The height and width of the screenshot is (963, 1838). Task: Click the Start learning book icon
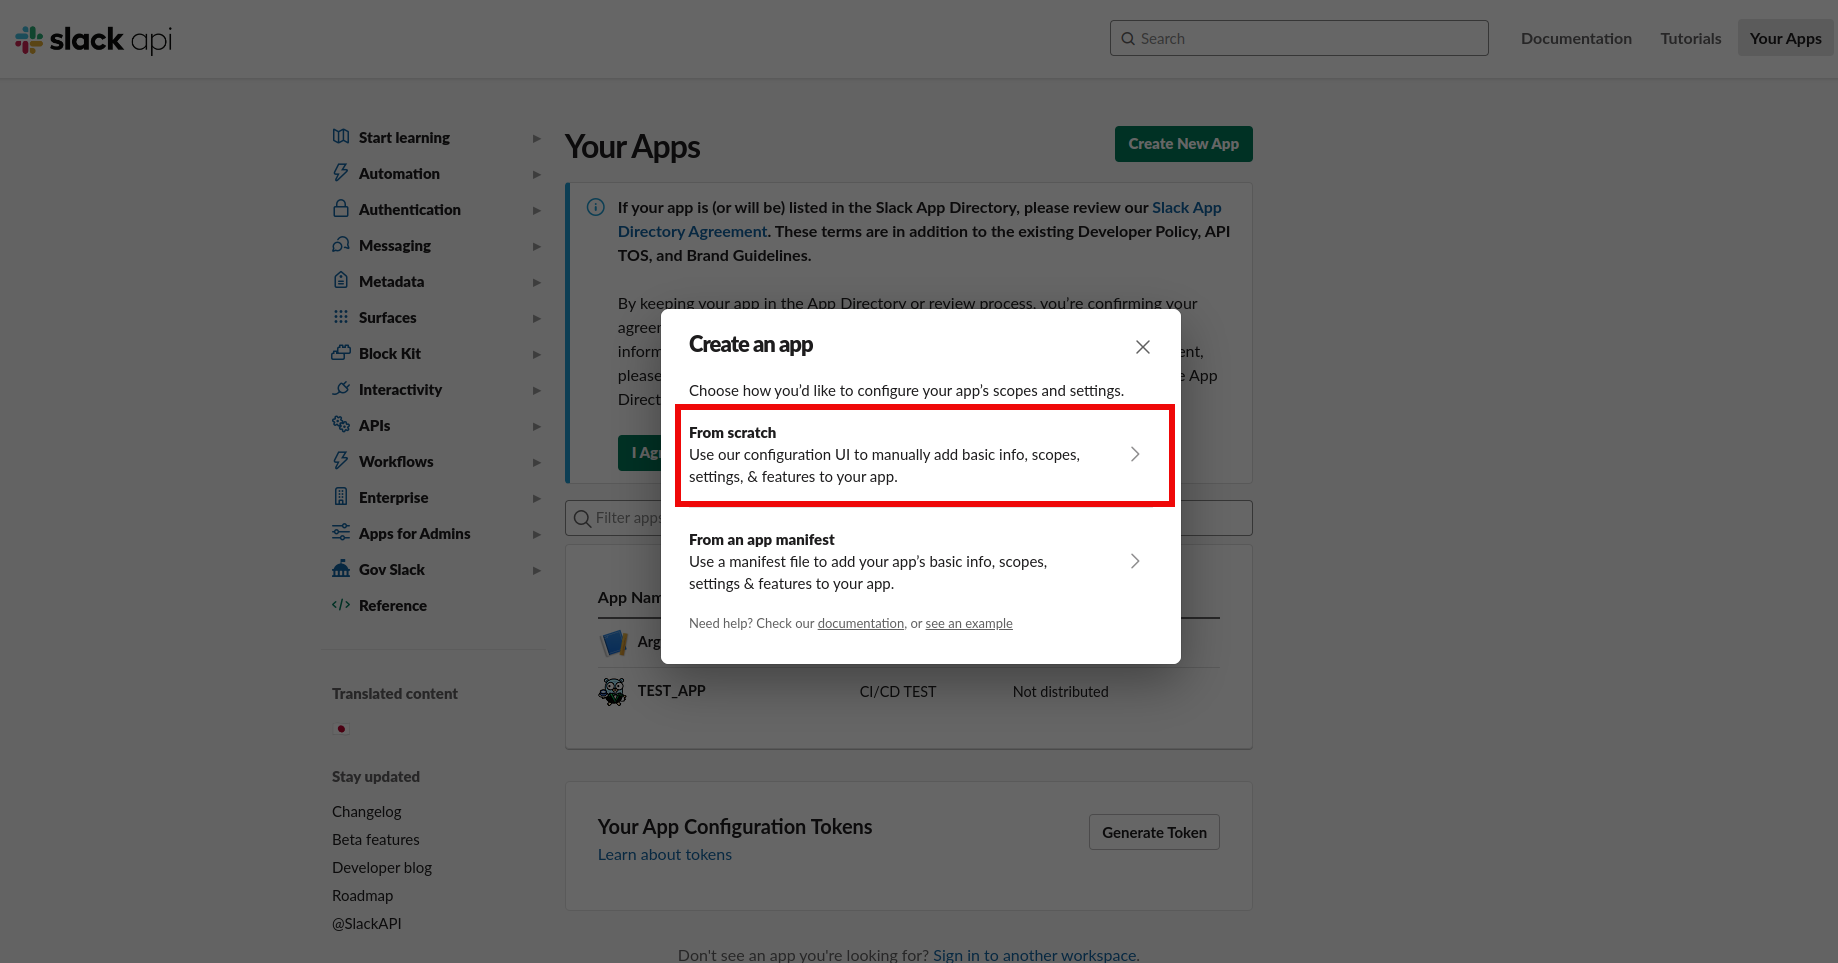click(341, 137)
